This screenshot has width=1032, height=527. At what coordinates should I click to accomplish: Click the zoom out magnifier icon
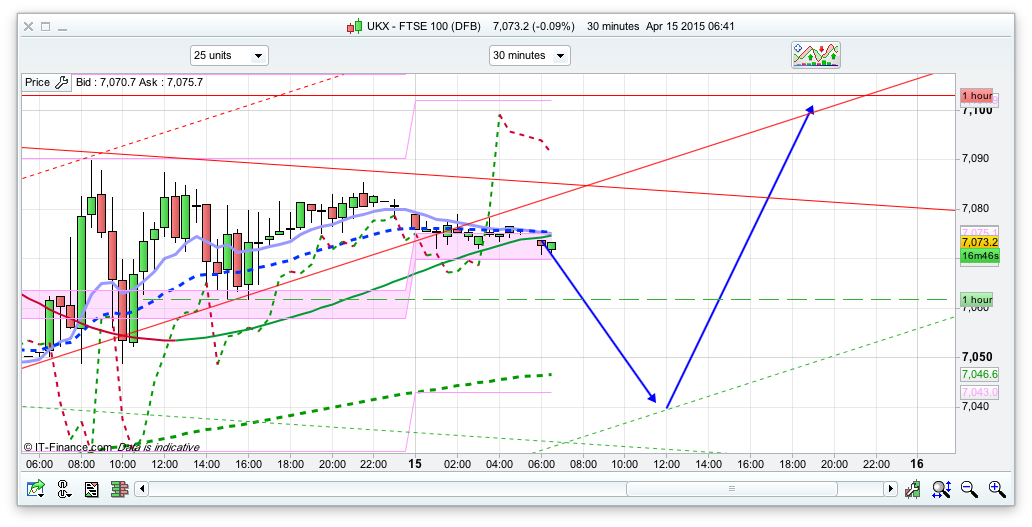969,489
